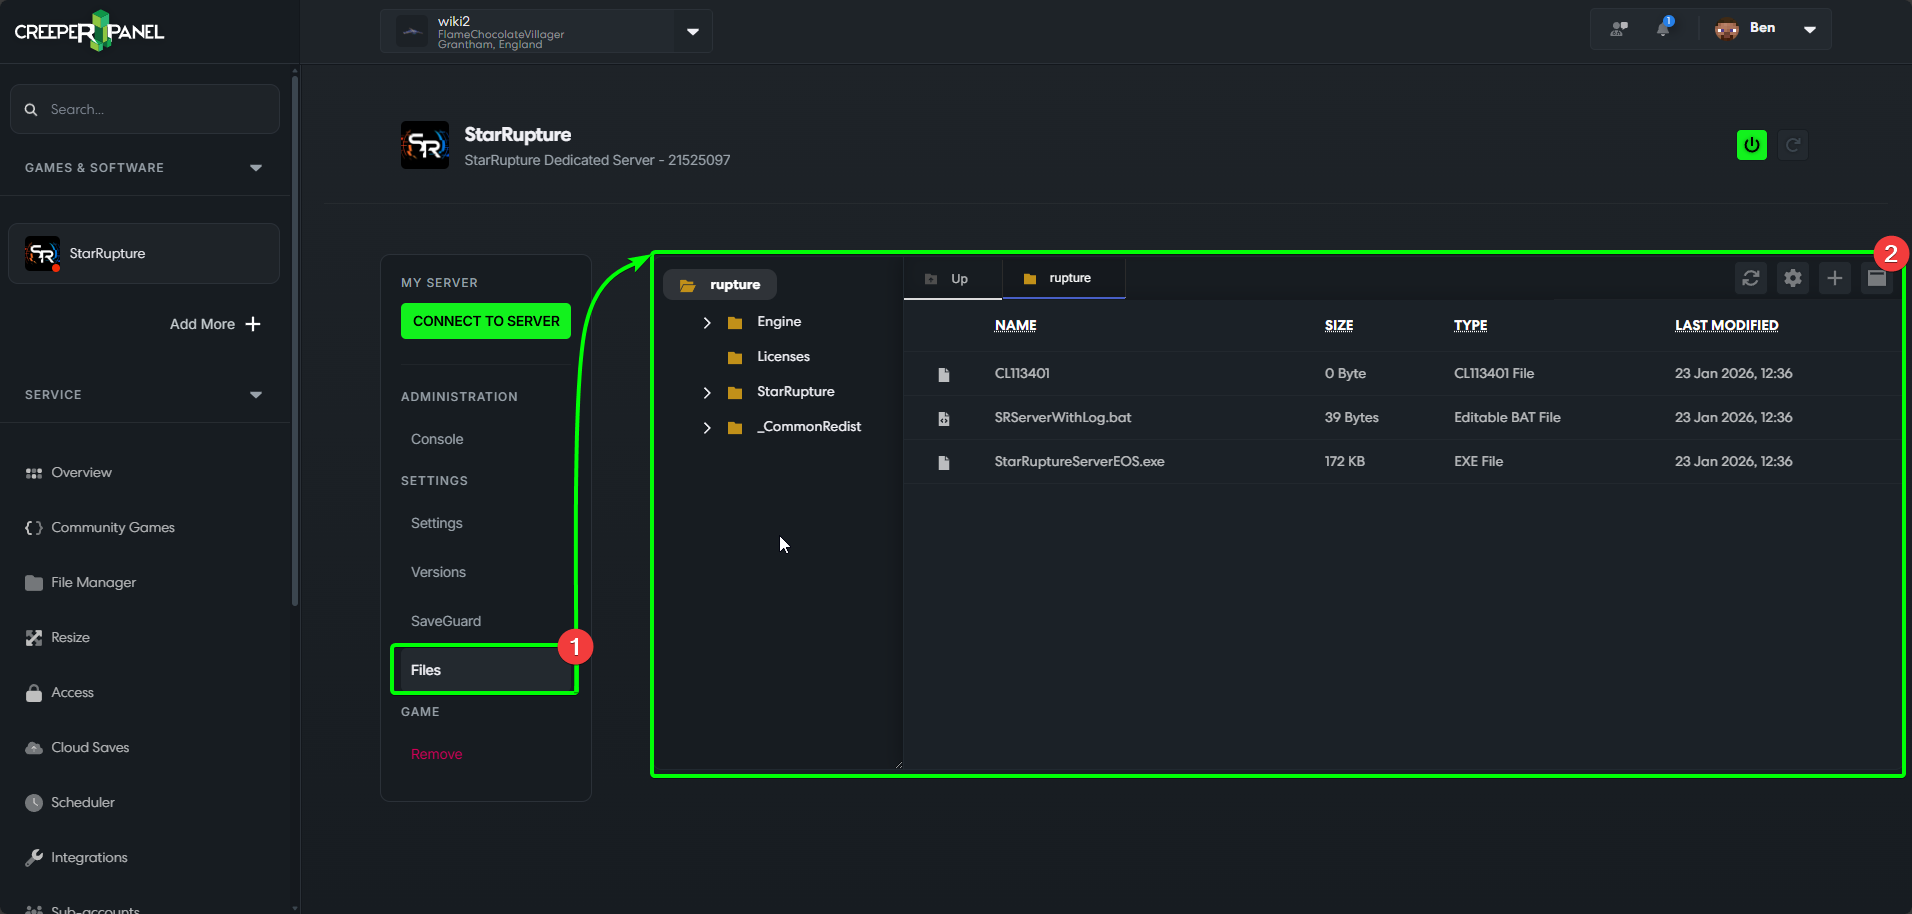Collapse the Games & Software section
1912x914 pixels.
click(255, 168)
